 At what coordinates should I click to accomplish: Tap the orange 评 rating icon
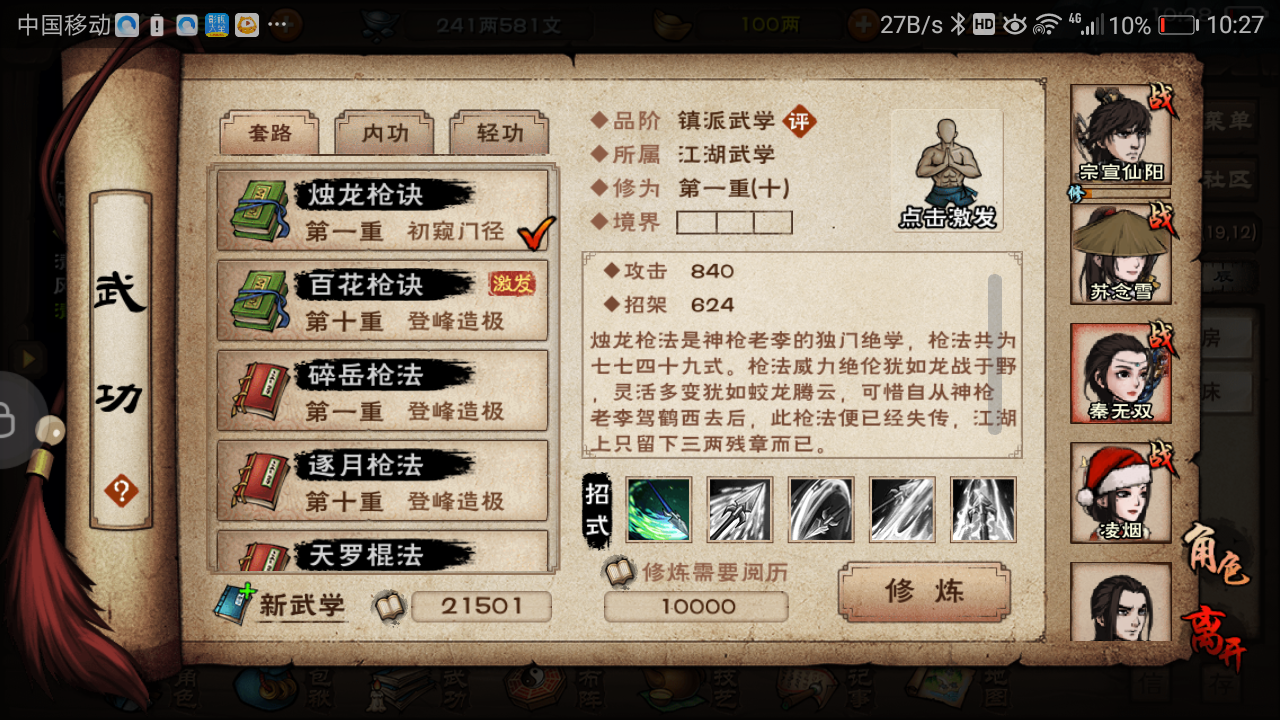[798, 122]
